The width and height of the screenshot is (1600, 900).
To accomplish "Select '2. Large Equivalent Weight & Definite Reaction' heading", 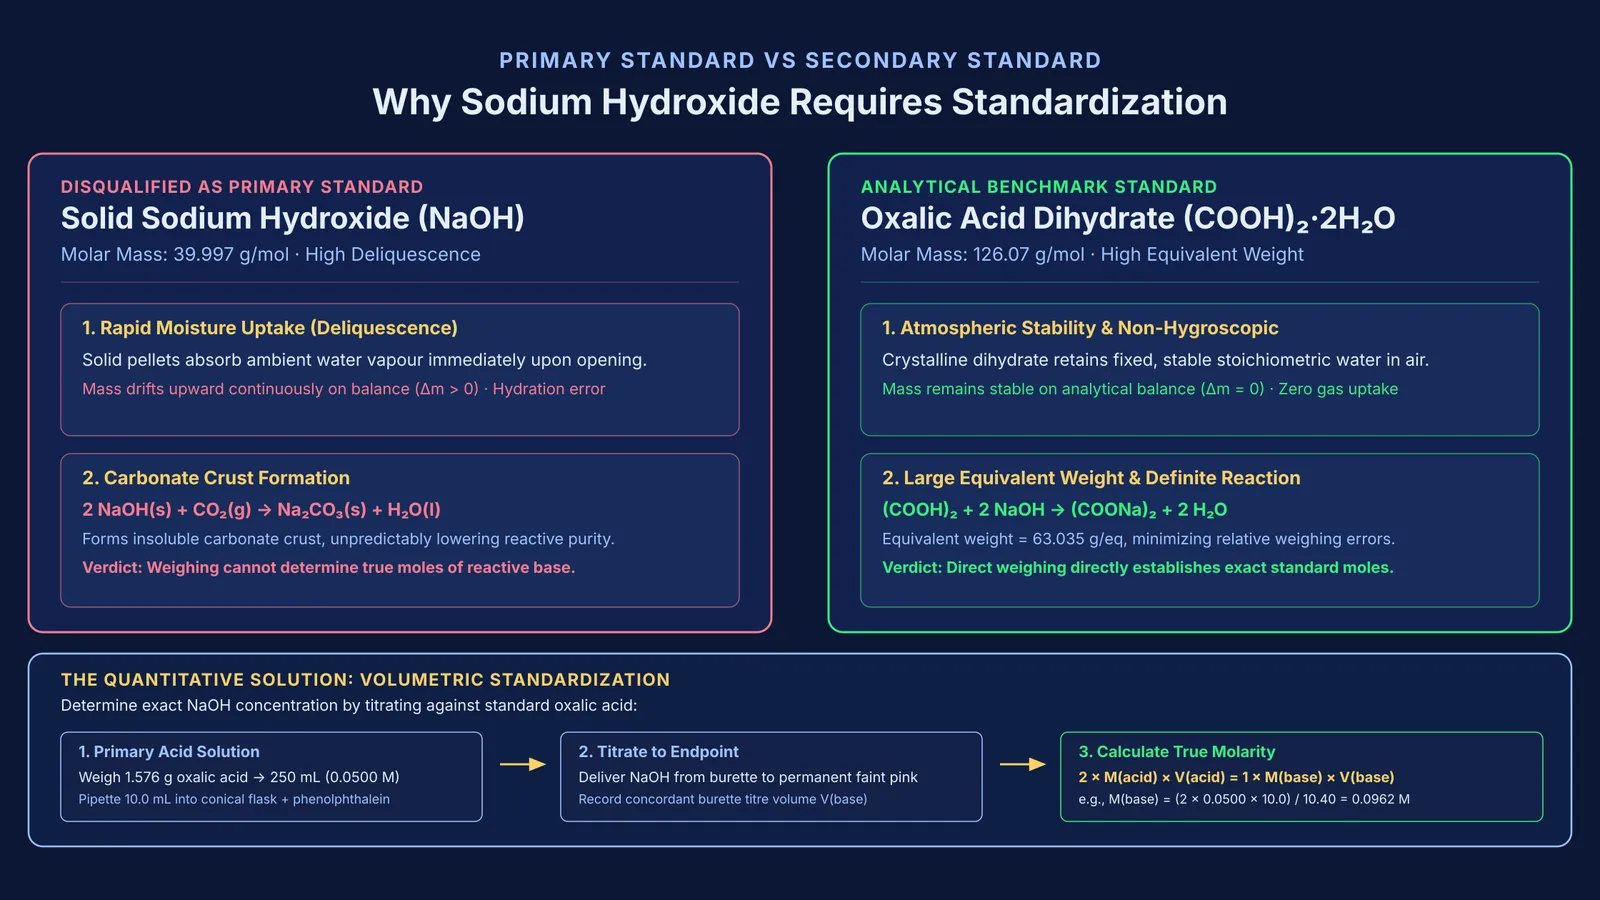I will [x=1091, y=478].
